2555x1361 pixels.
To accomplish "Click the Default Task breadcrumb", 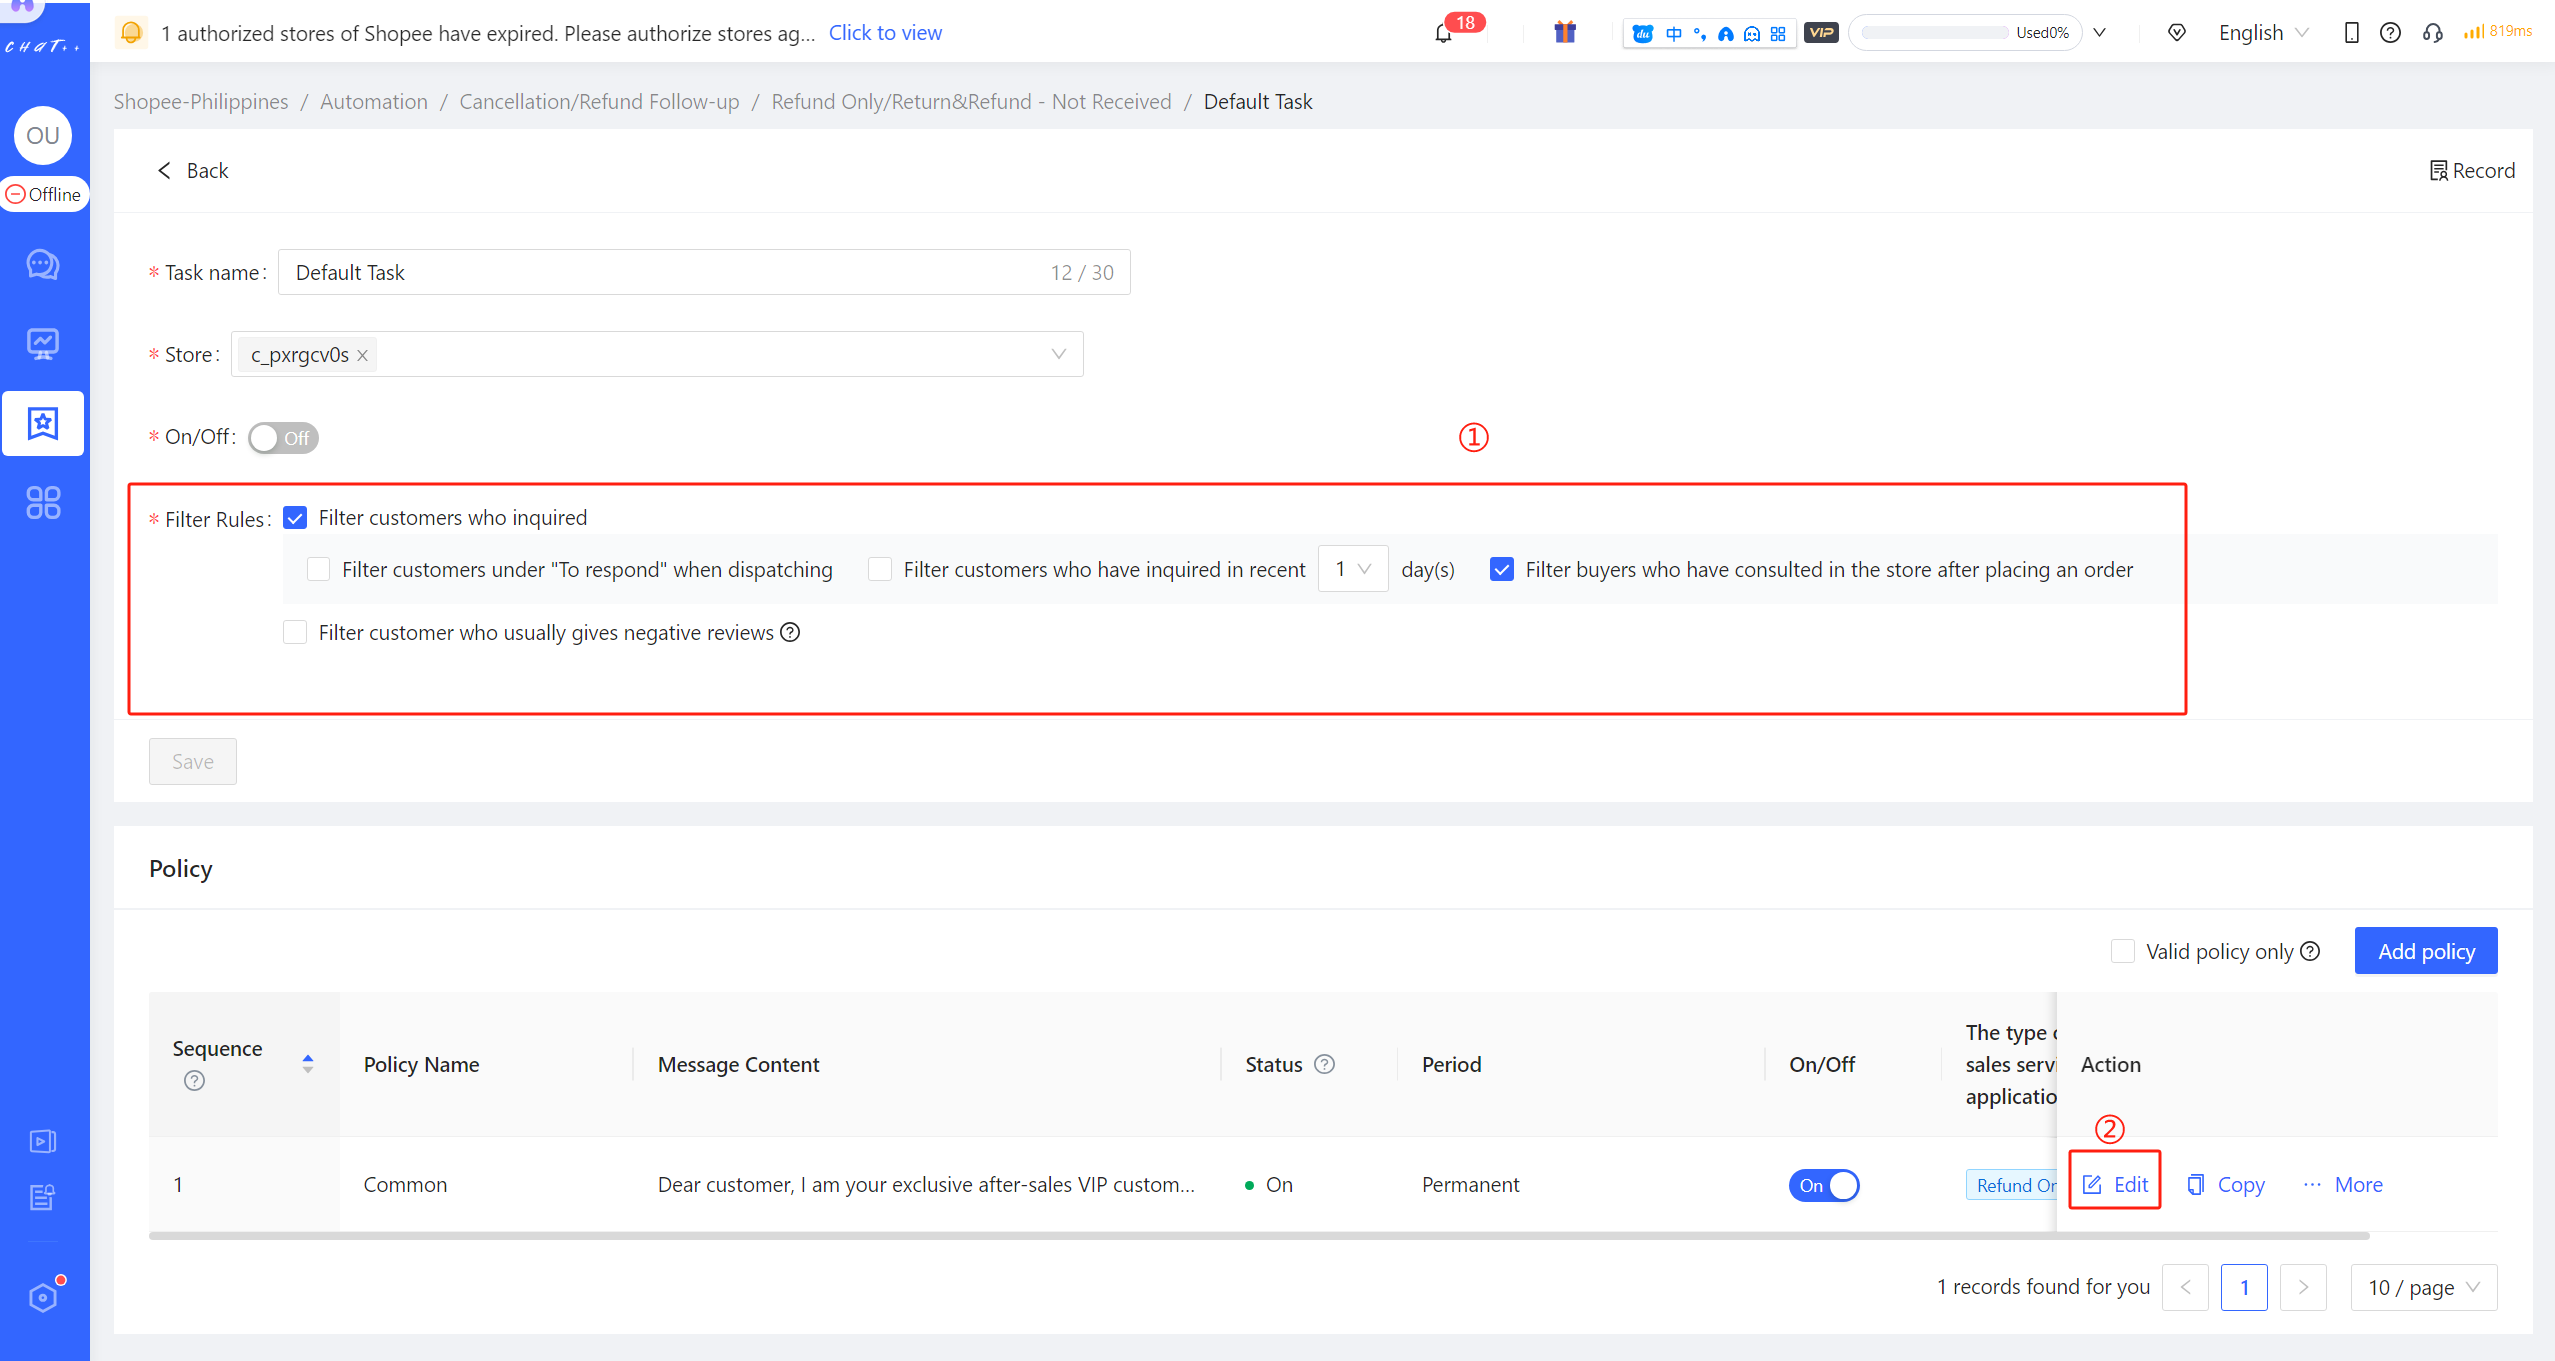I will point(1258,101).
